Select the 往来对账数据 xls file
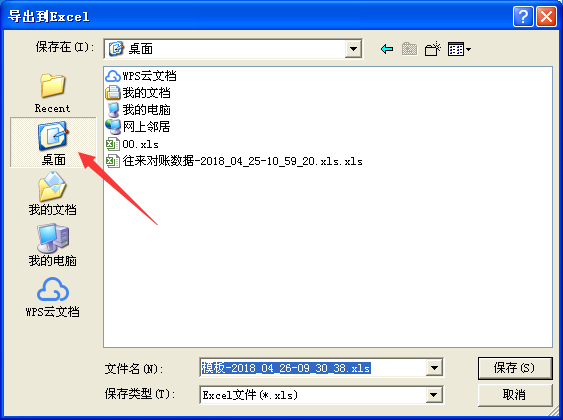Image resolution: width=563 pixels, height=420 pixels. coord(234,161)
